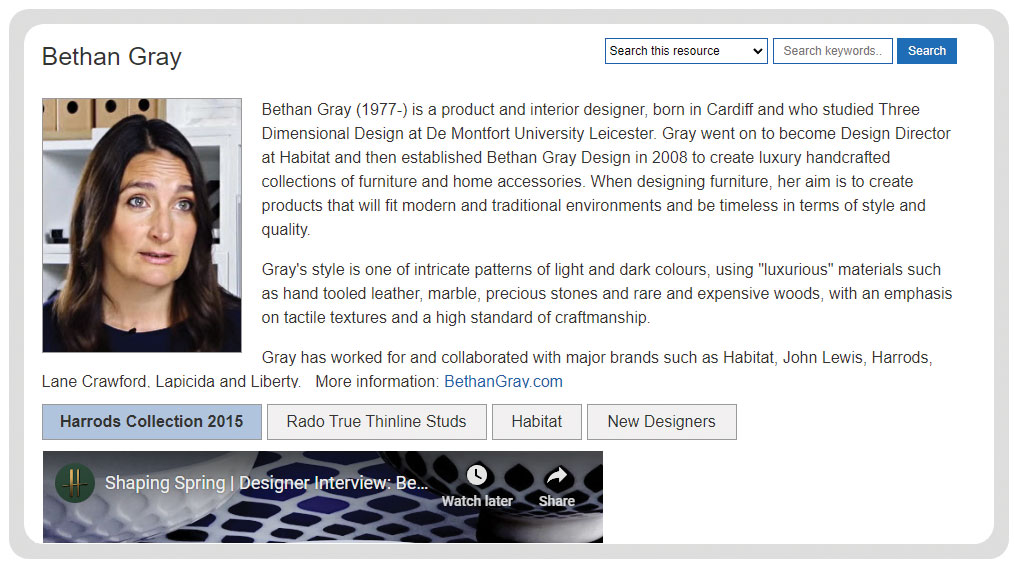Click the first biography paragraph text
Viewport: 1018px width, 566px height.
click(606, 169)
